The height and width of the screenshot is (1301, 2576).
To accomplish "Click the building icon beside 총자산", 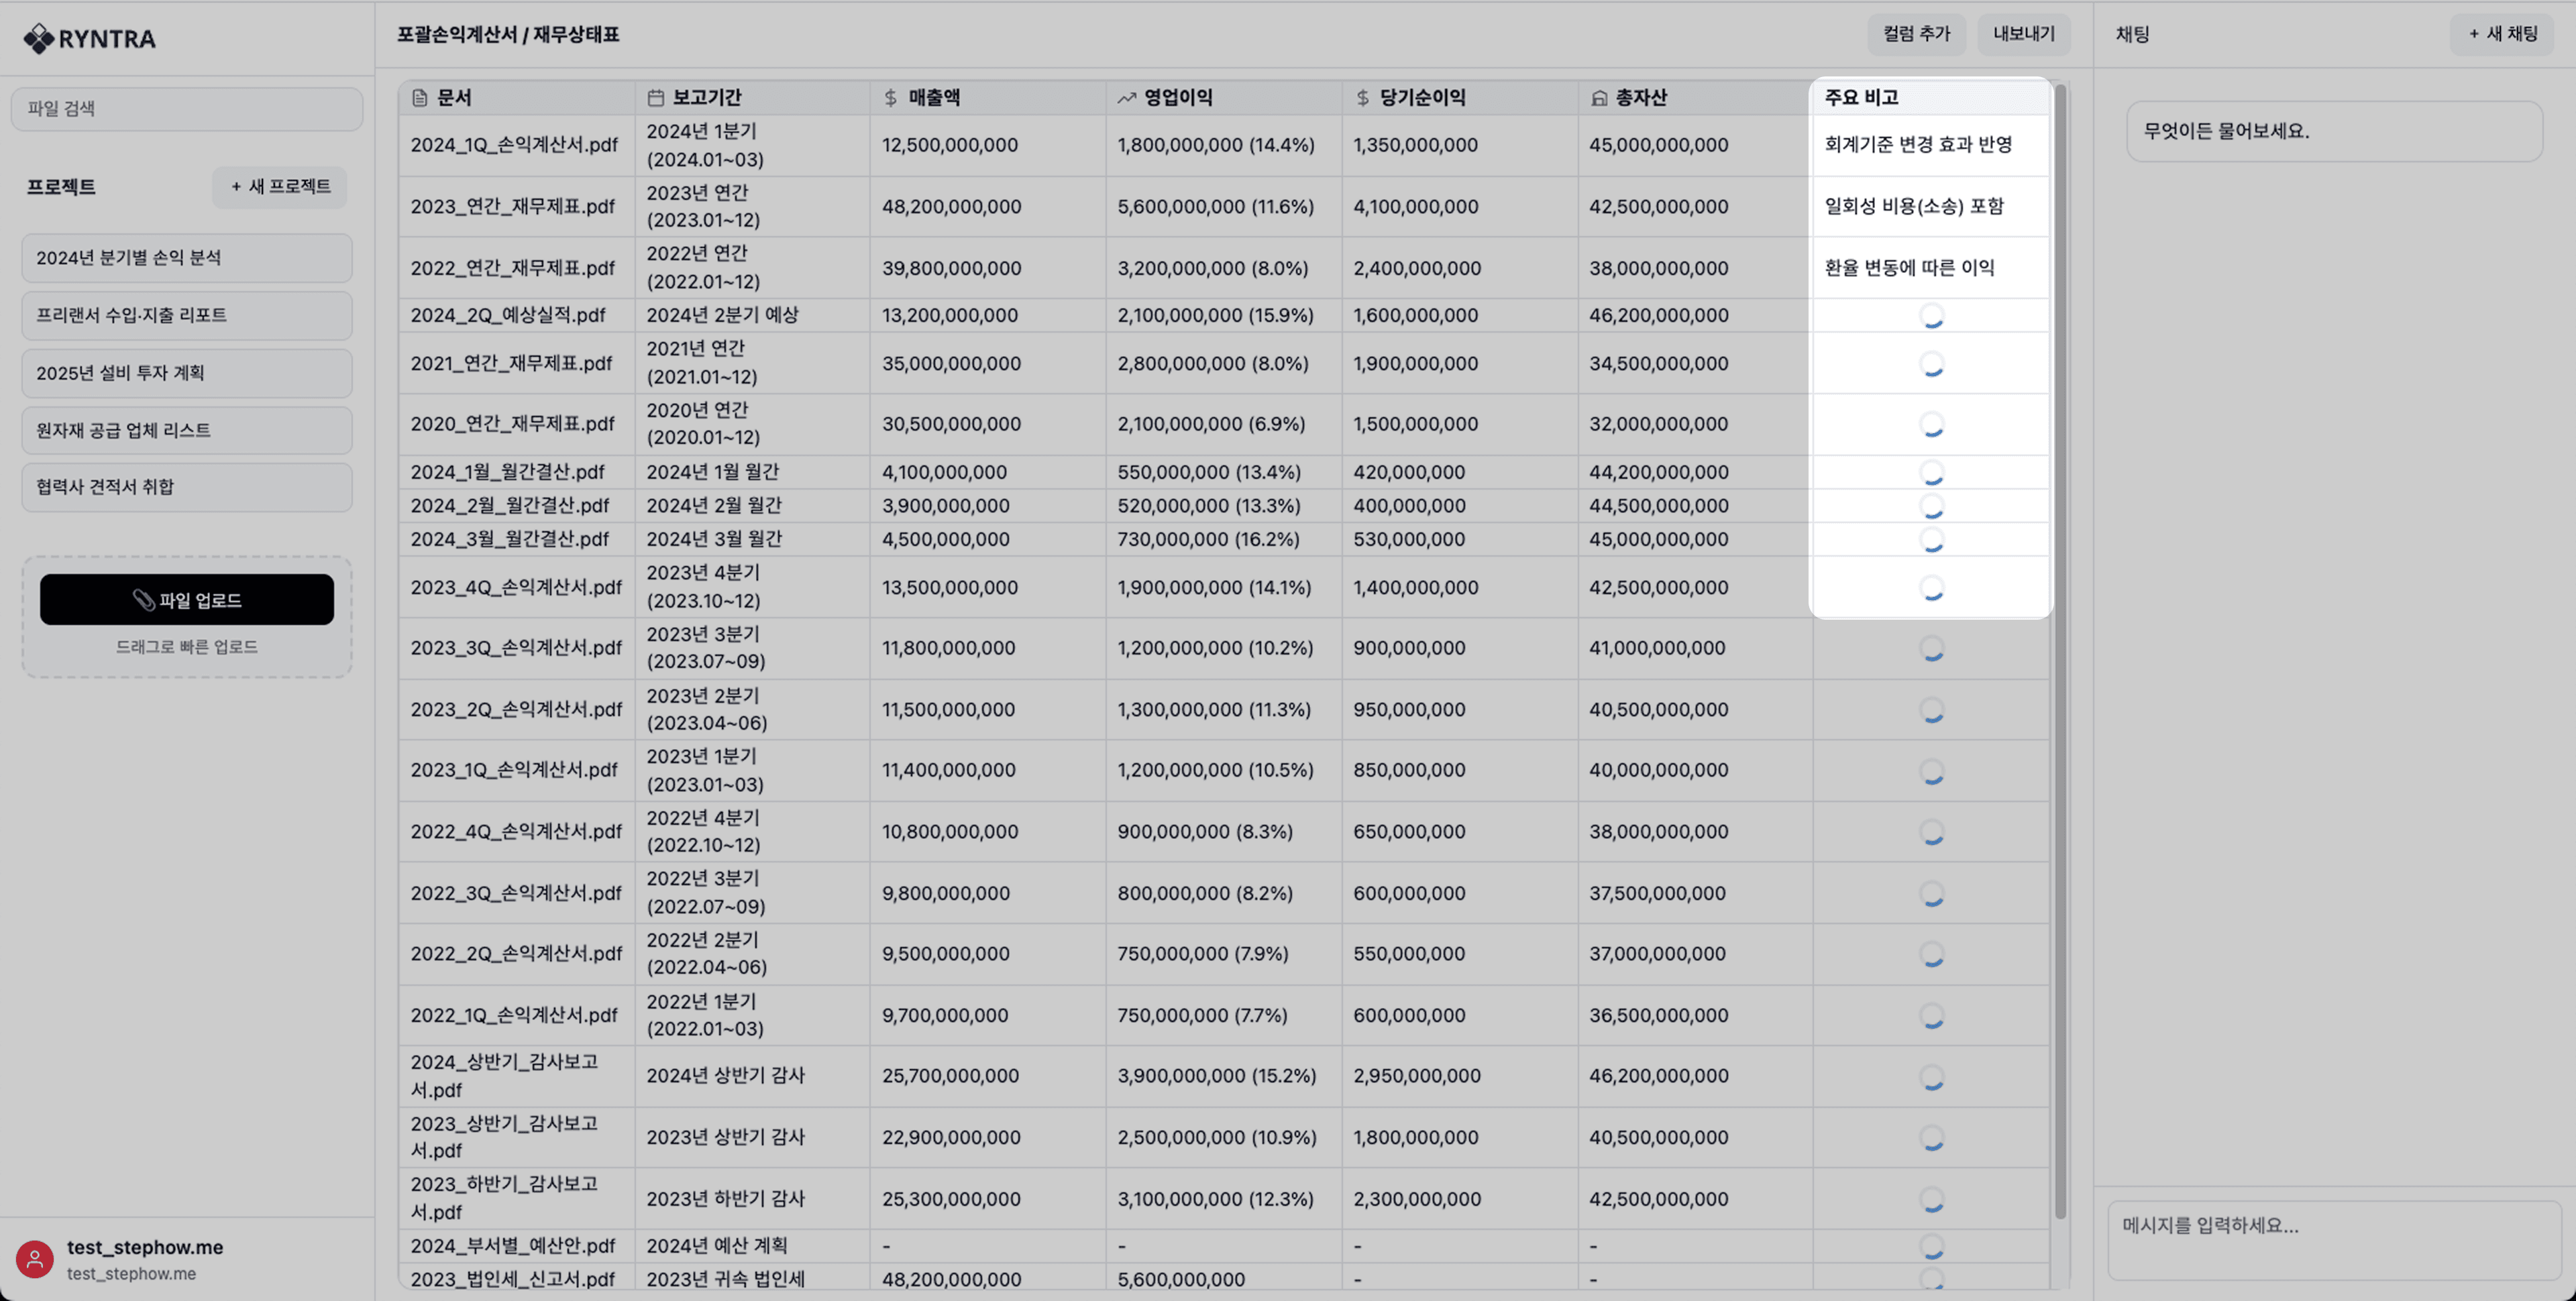I will (x=1599, y=98).
